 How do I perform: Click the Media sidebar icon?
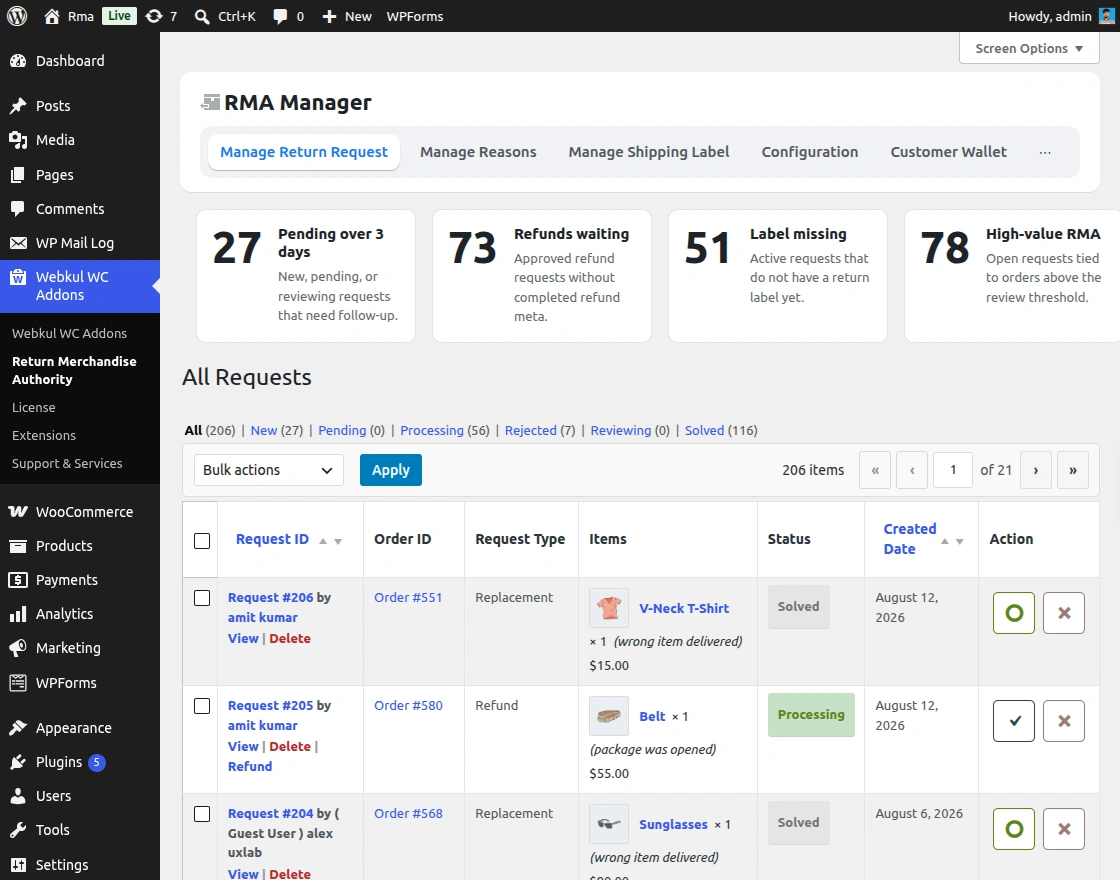tap(18, 140)
